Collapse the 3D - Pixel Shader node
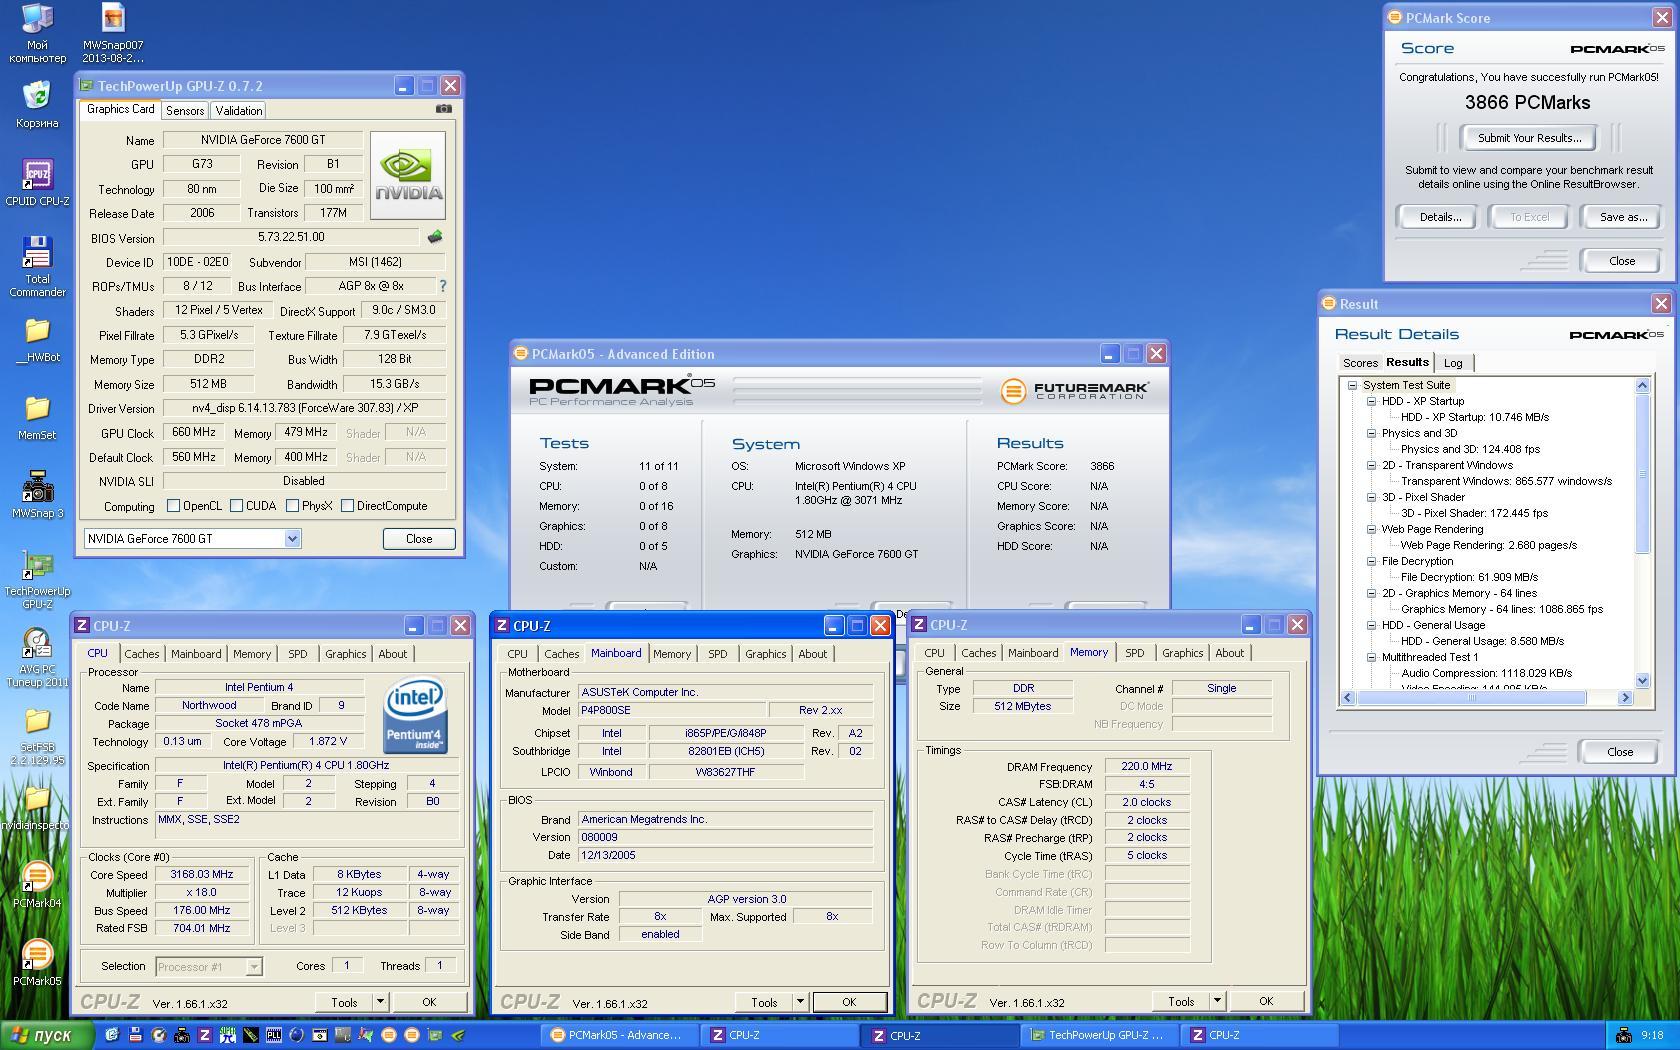 tap(1372, 497)
